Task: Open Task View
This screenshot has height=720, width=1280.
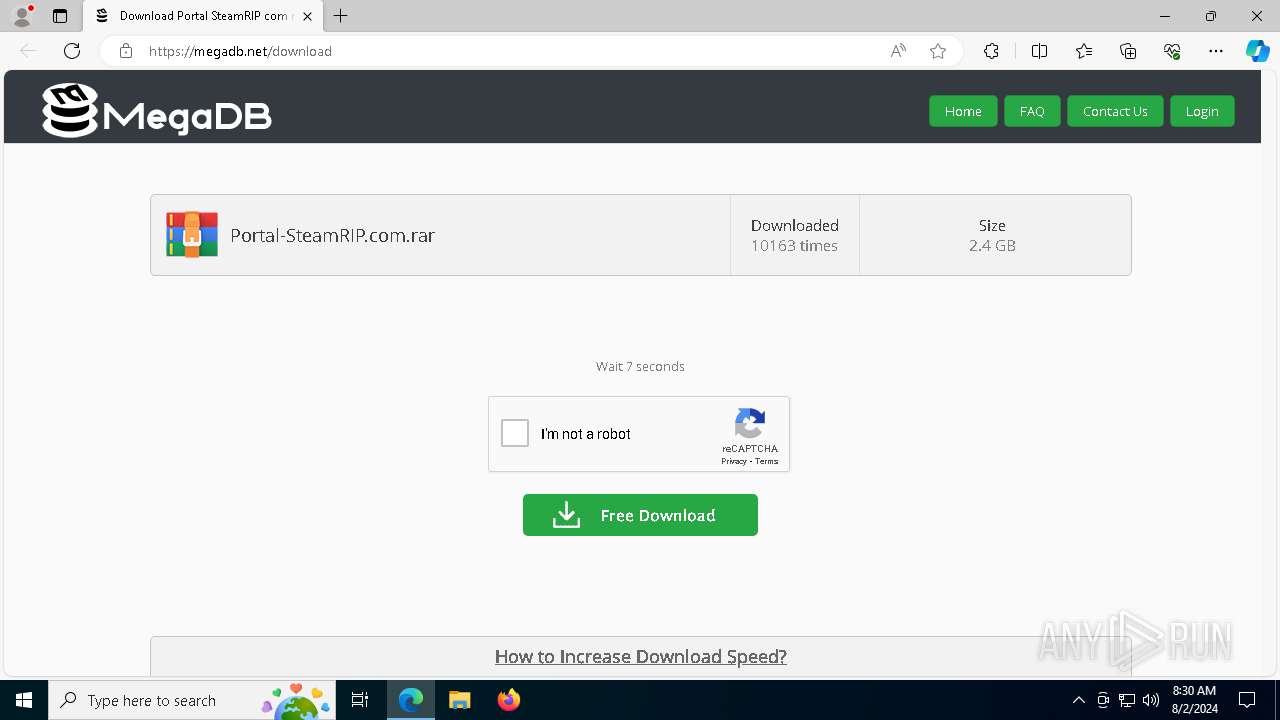Action: [x=361, y=700]
